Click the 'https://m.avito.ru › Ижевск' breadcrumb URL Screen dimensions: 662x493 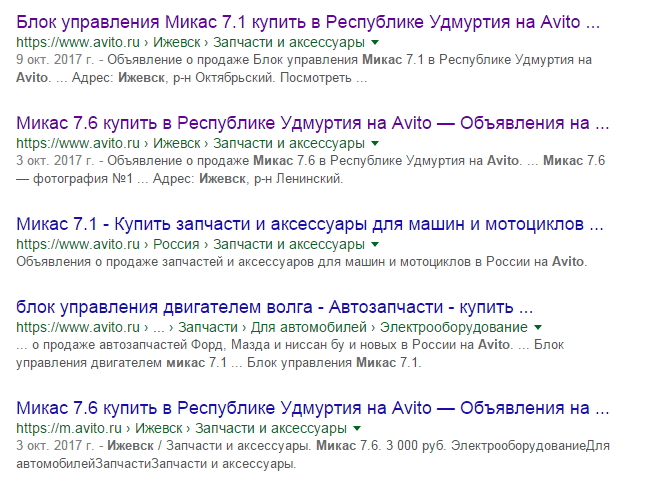[x=182, y=428]
